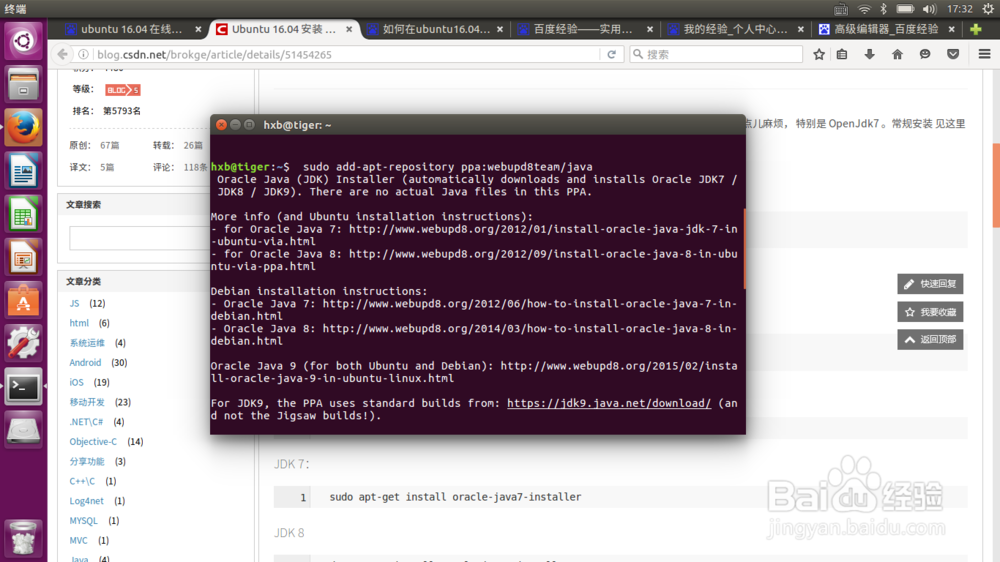Open the JS category link

(75, 303)
